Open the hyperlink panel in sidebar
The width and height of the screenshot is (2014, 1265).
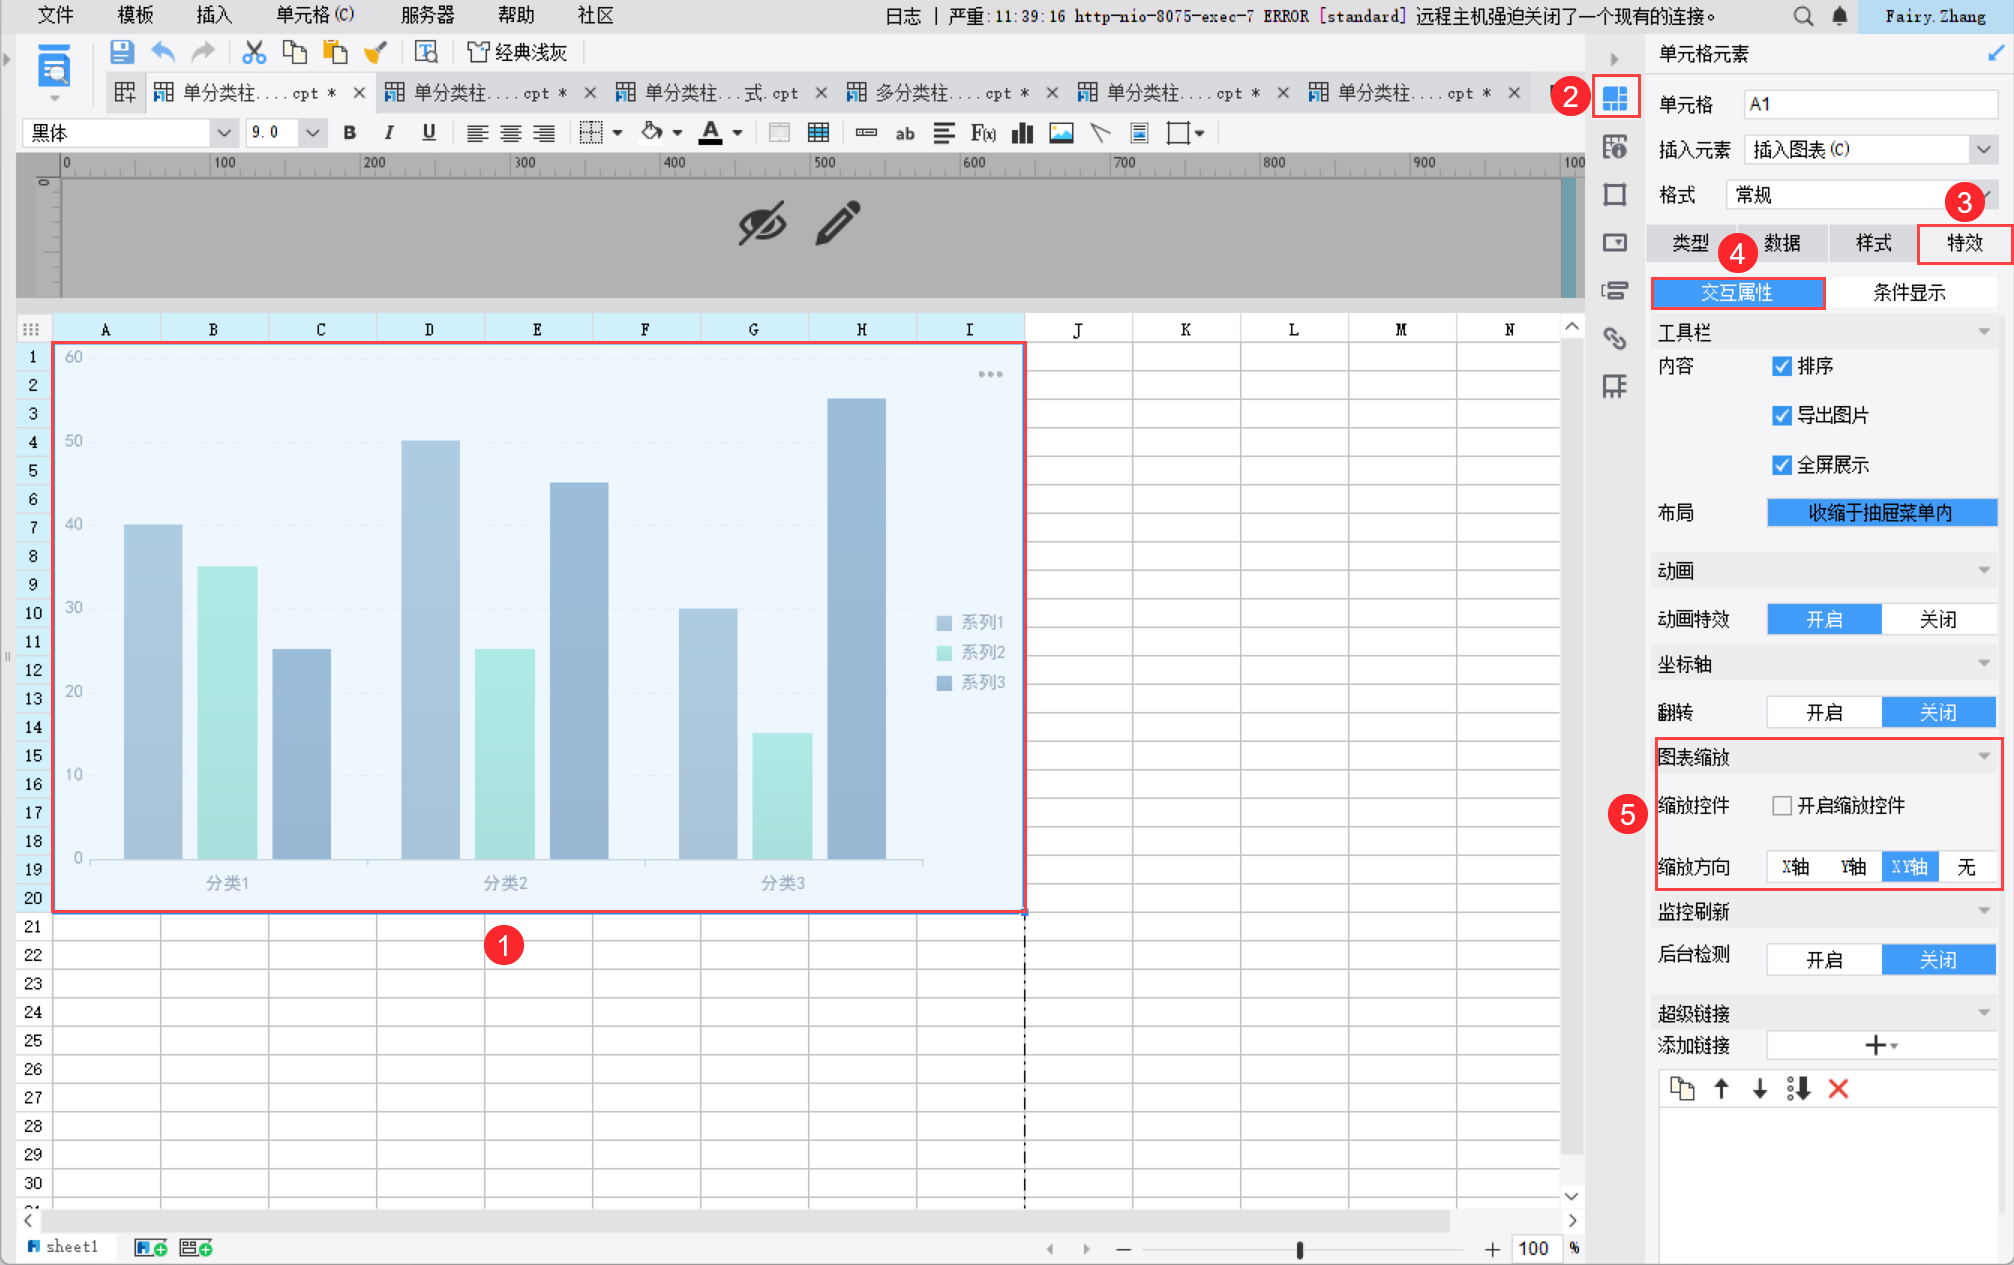[1614, 339]
